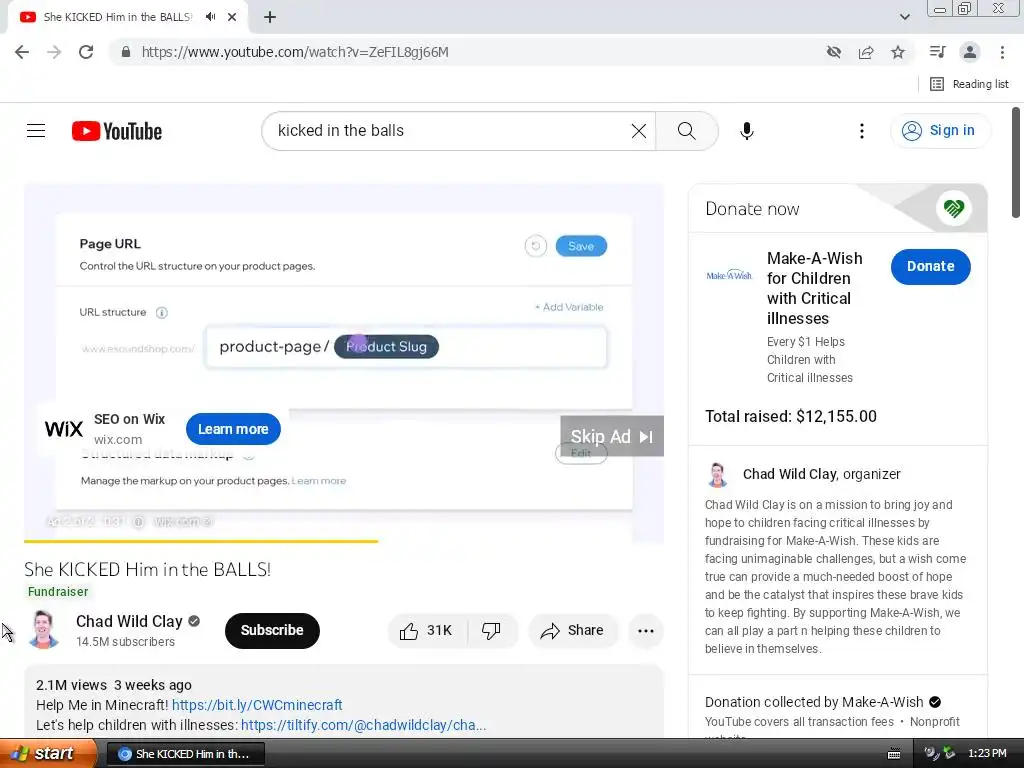1024x768 pixels.
Task: Click the browser forward arrow
Action: click(54, 52)
